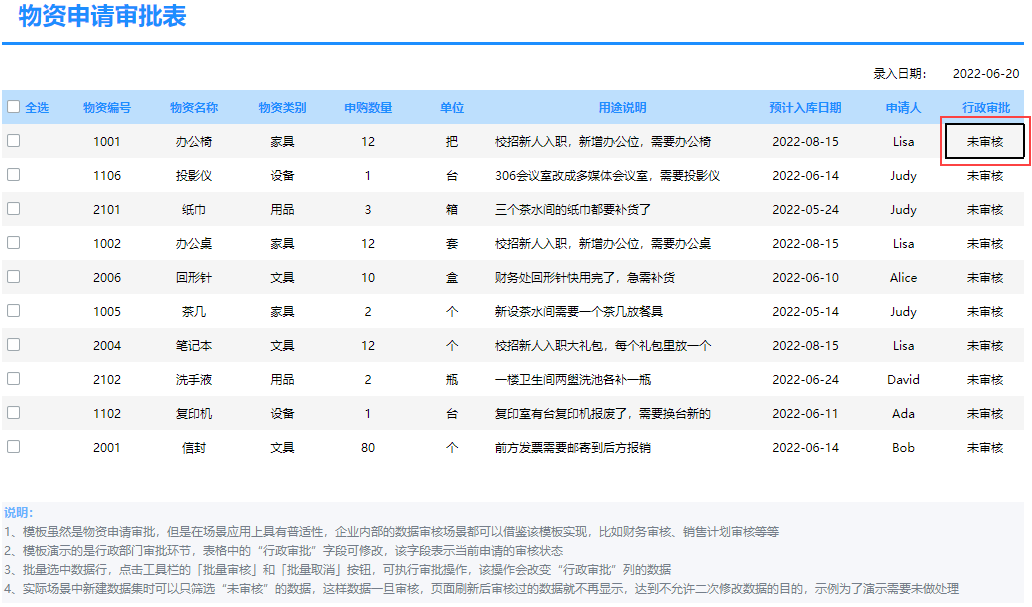
Task: Click the 申请人 column header
Action: 903,107
